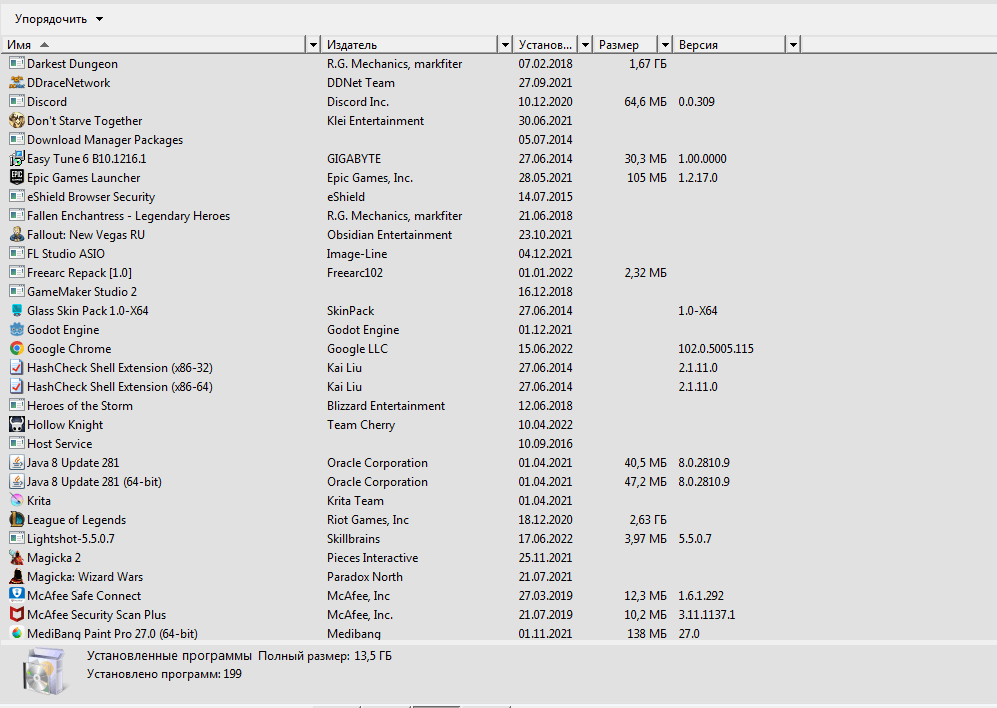Click the Darkest Dungeon program icon
997x708 pixels.
click(x=17, y=64)
